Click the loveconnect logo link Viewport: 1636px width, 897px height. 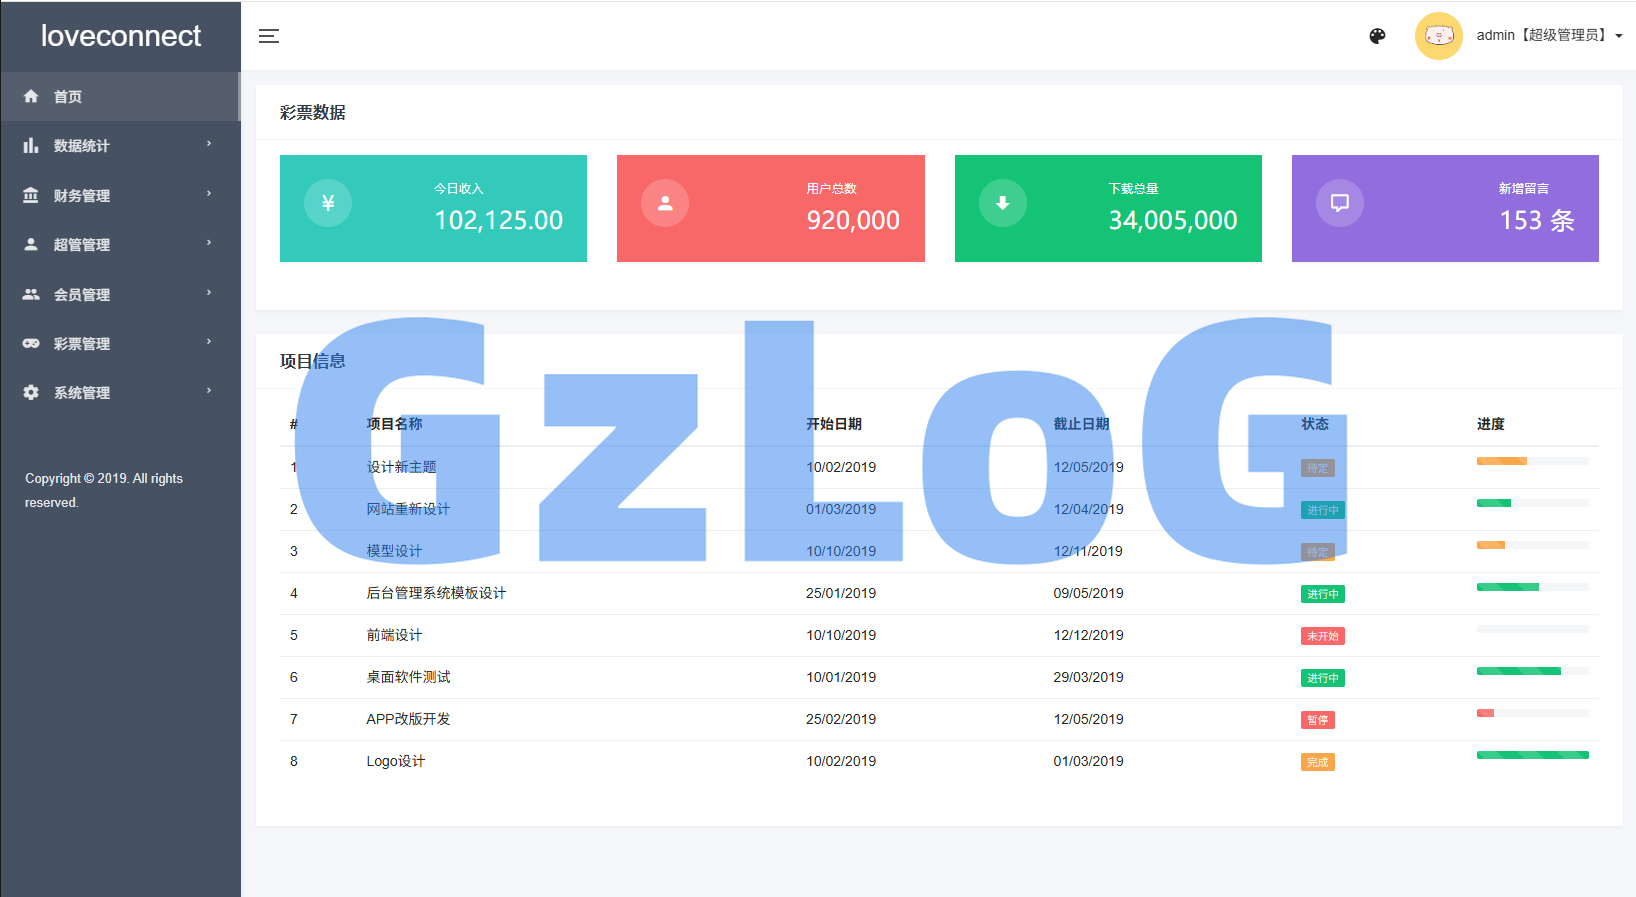click(121, 36)
